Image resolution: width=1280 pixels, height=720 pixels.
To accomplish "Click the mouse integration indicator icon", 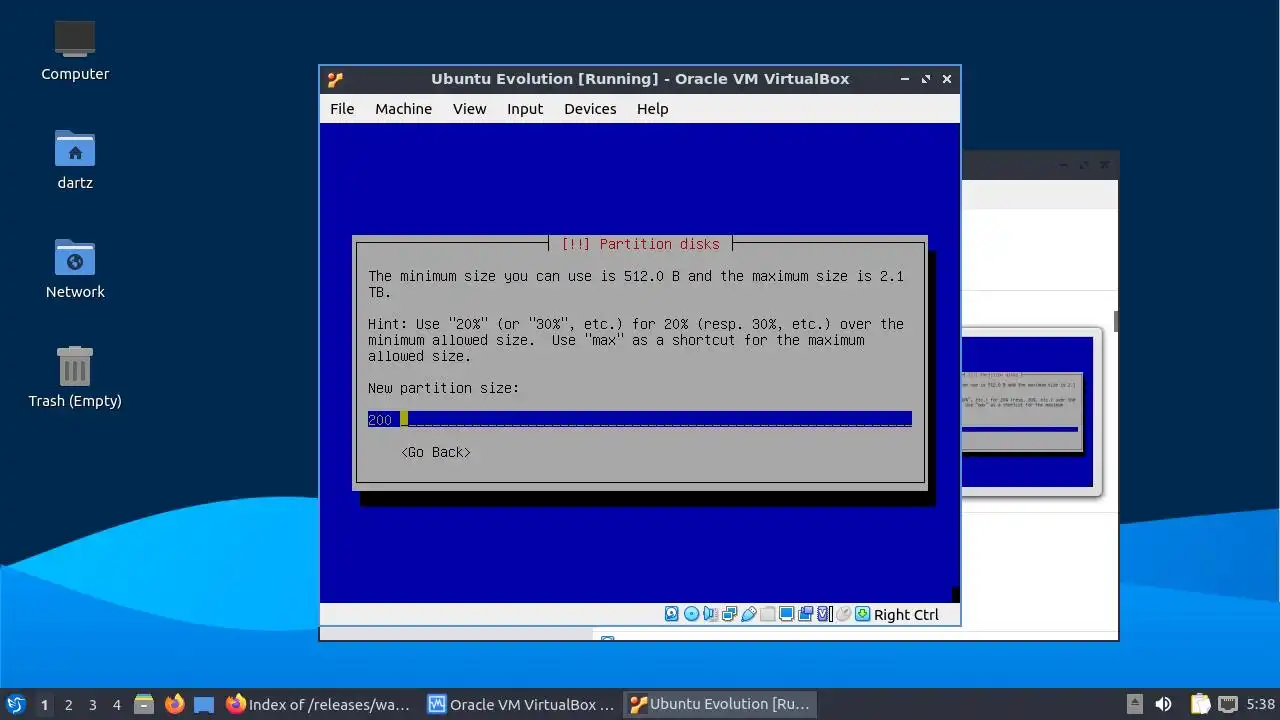I will pos(843,614).
